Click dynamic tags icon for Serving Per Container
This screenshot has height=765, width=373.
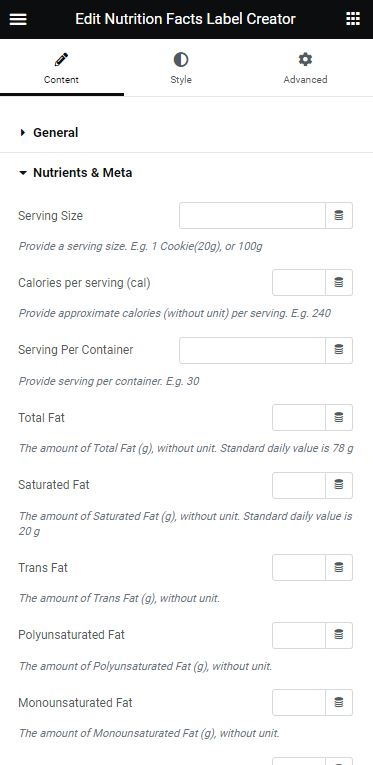point(339,350)
